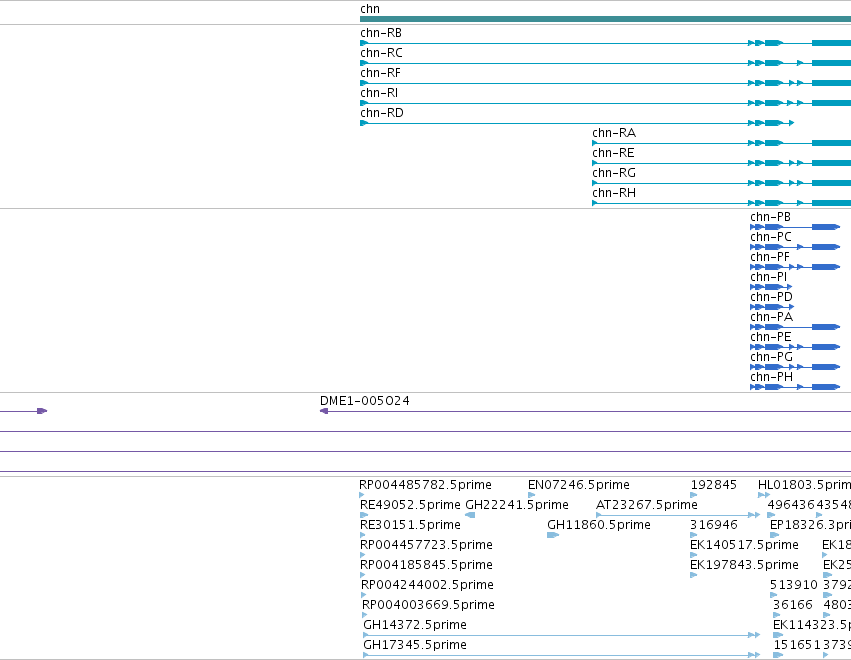
Task: Click the chn-PB protein coding glyph
Action: pos(795,227)
